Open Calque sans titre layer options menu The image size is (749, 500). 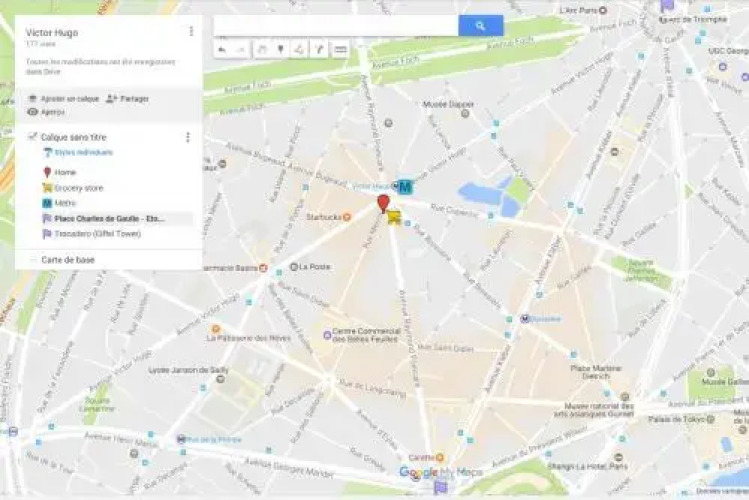tap(188, 138)
